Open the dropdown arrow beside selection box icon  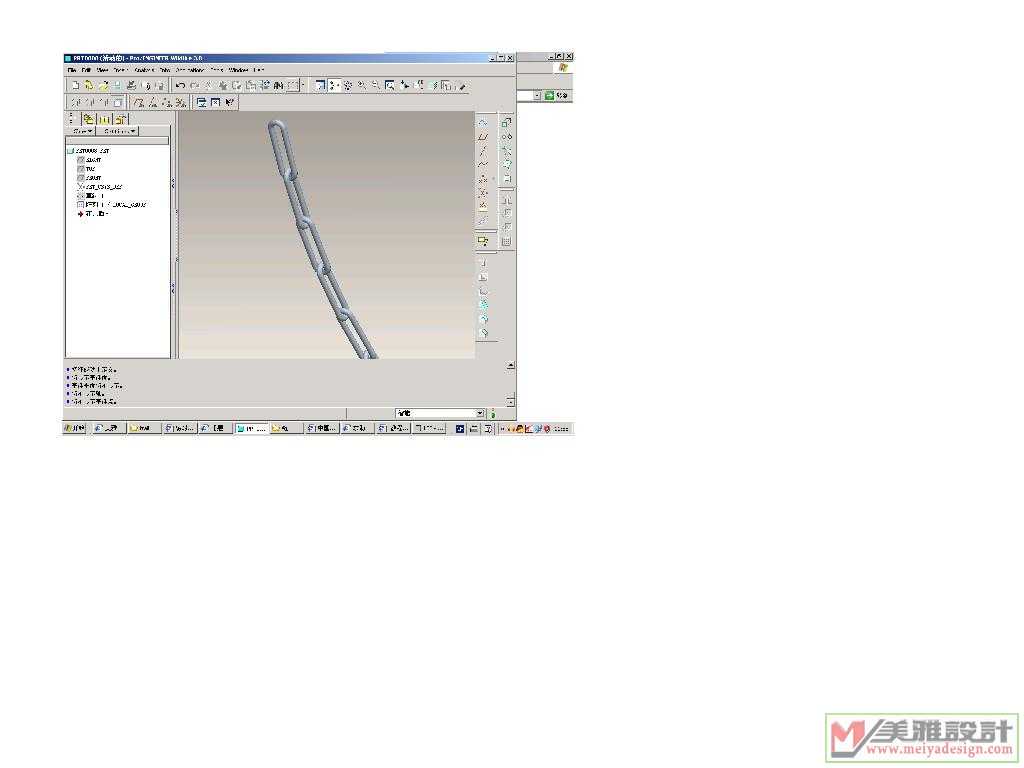coord(303,86)
